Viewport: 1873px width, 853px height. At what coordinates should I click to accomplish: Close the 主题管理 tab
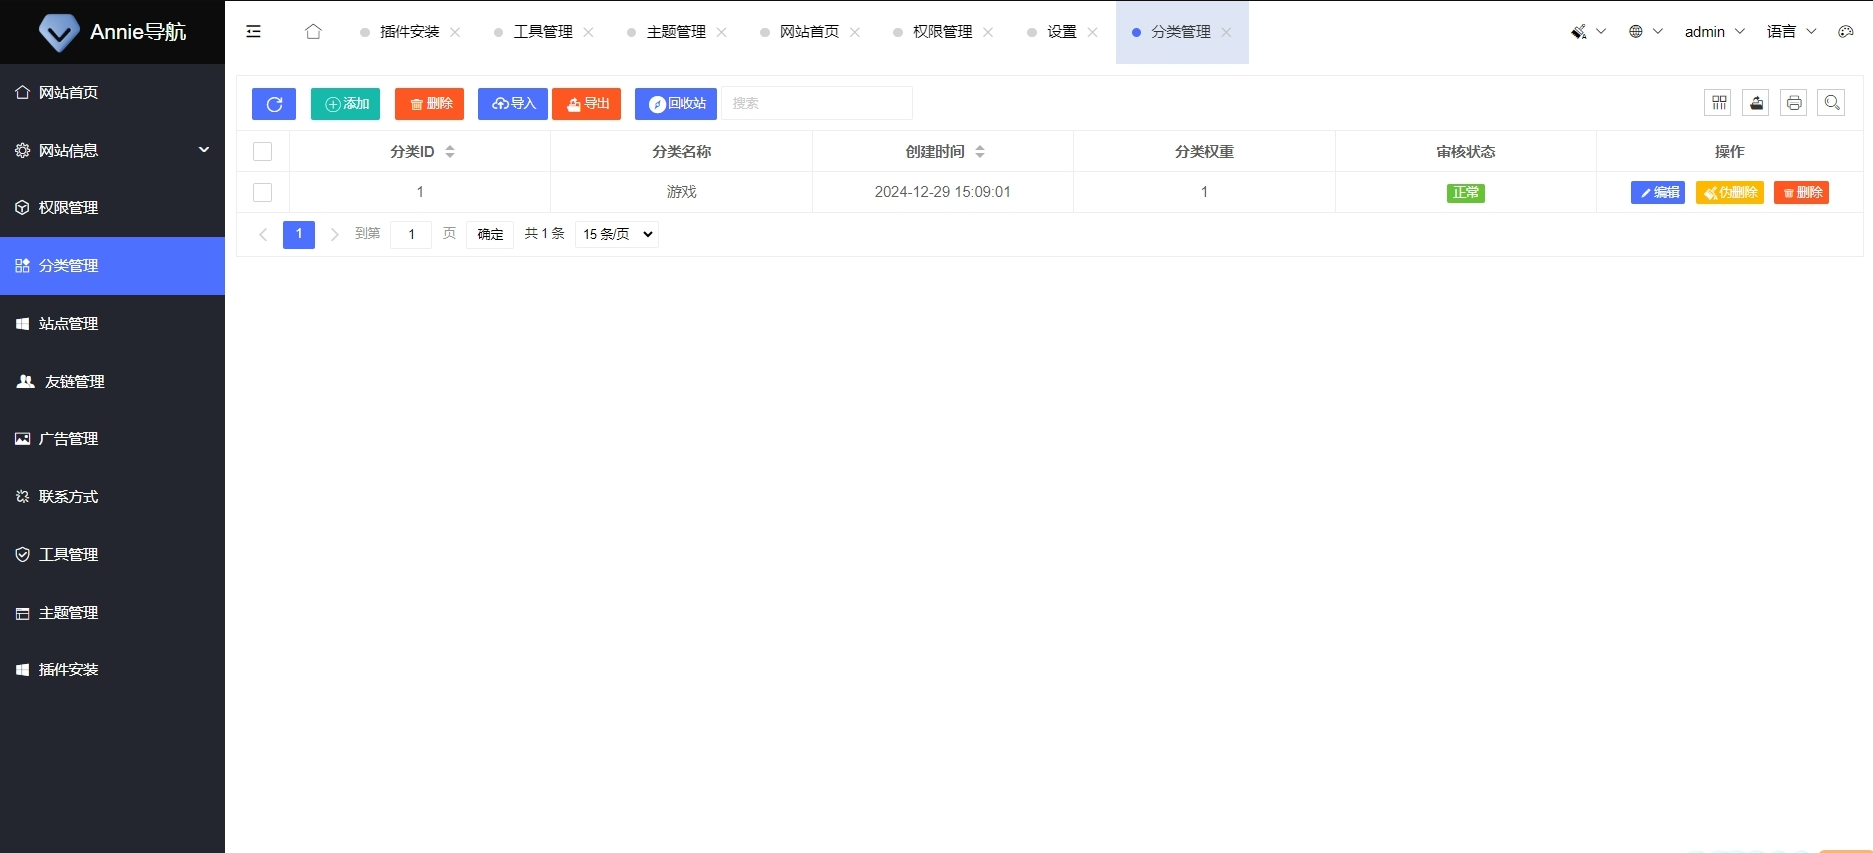tap(722, 32)
